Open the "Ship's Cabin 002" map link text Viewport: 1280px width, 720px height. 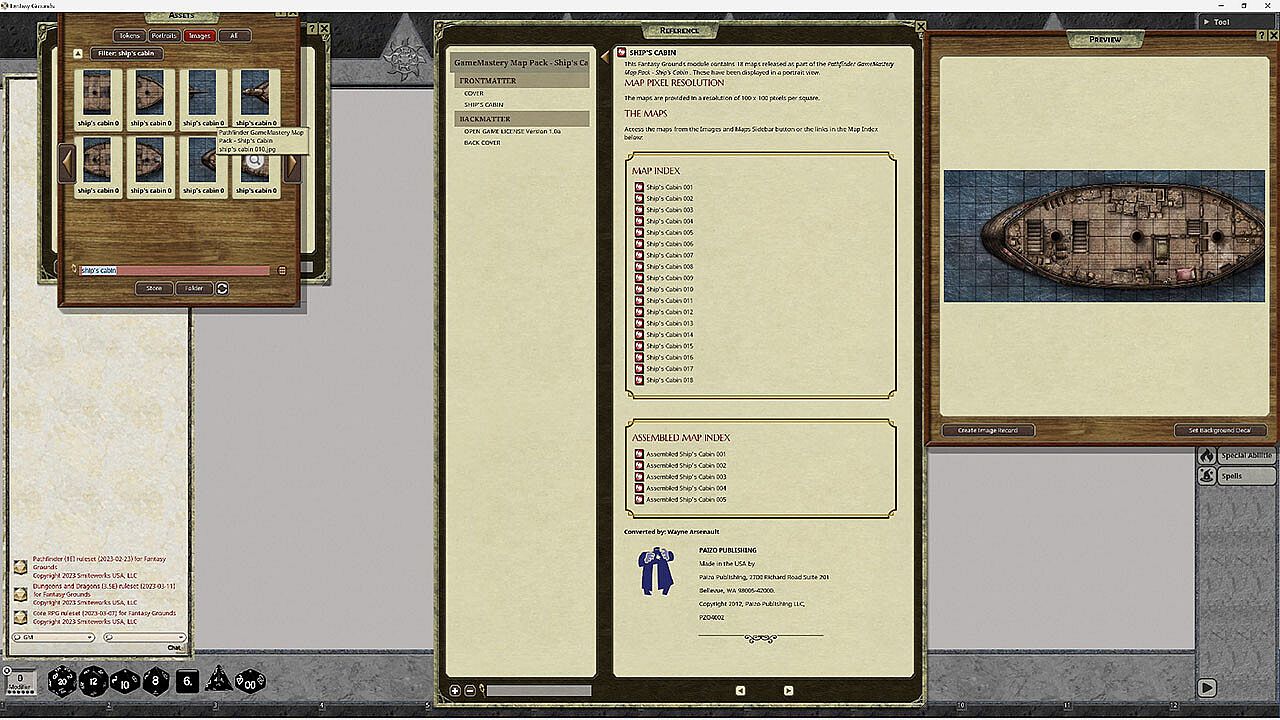670,199
